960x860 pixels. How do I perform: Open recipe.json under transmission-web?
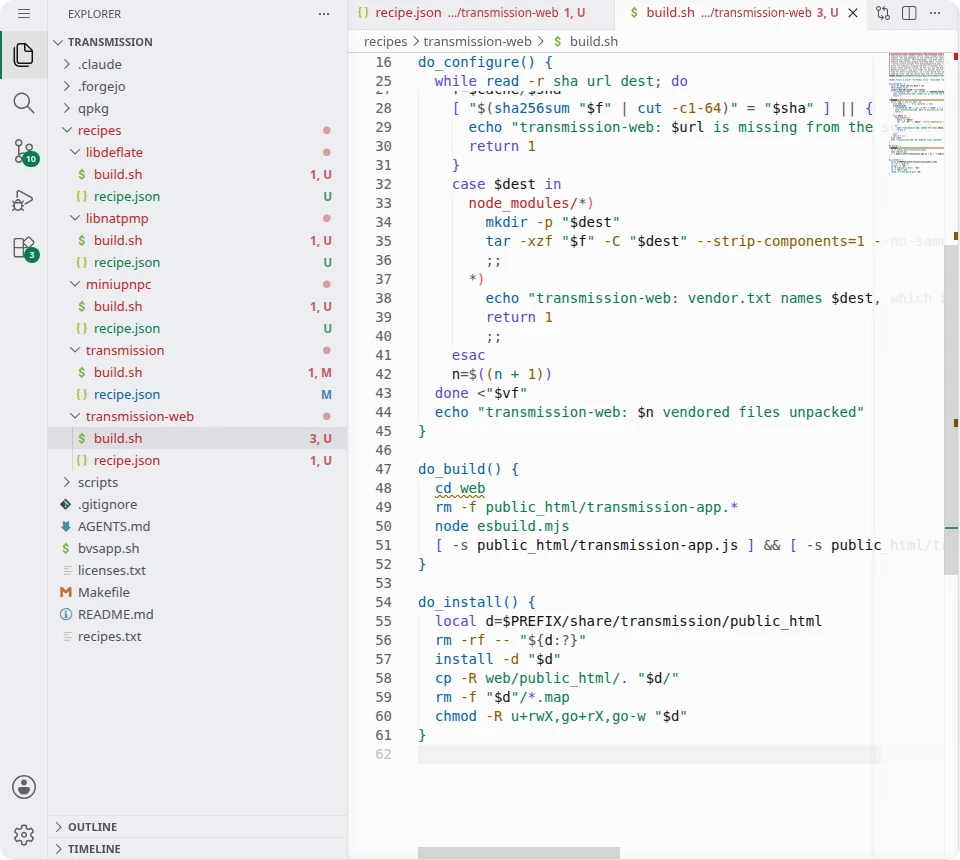click(x=197, y=460)
